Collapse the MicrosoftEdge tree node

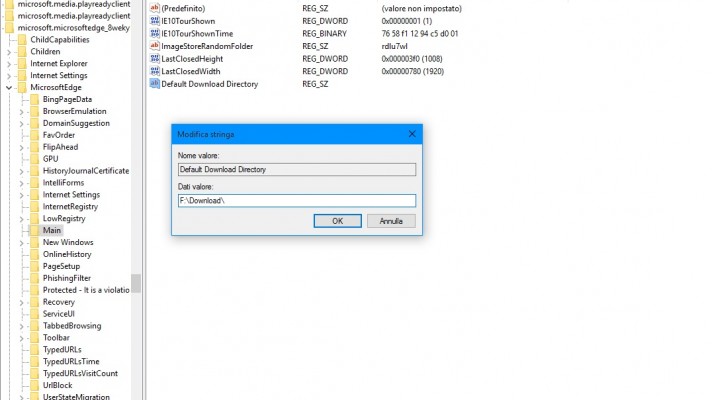click(9, 87)
